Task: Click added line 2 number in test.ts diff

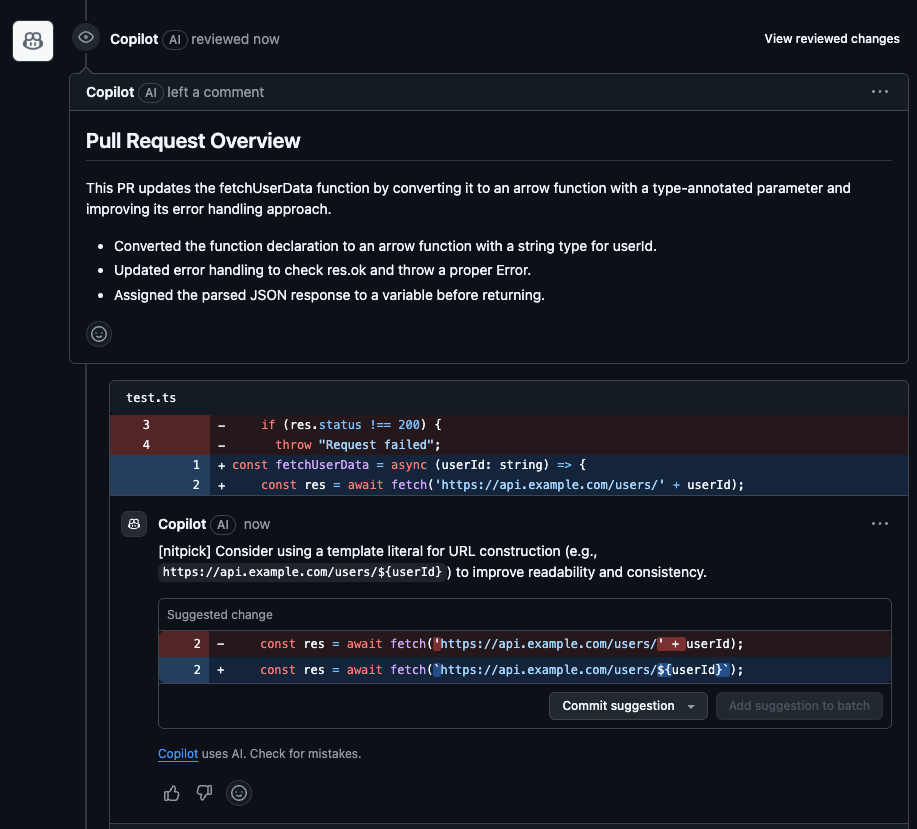Action: 196,485
